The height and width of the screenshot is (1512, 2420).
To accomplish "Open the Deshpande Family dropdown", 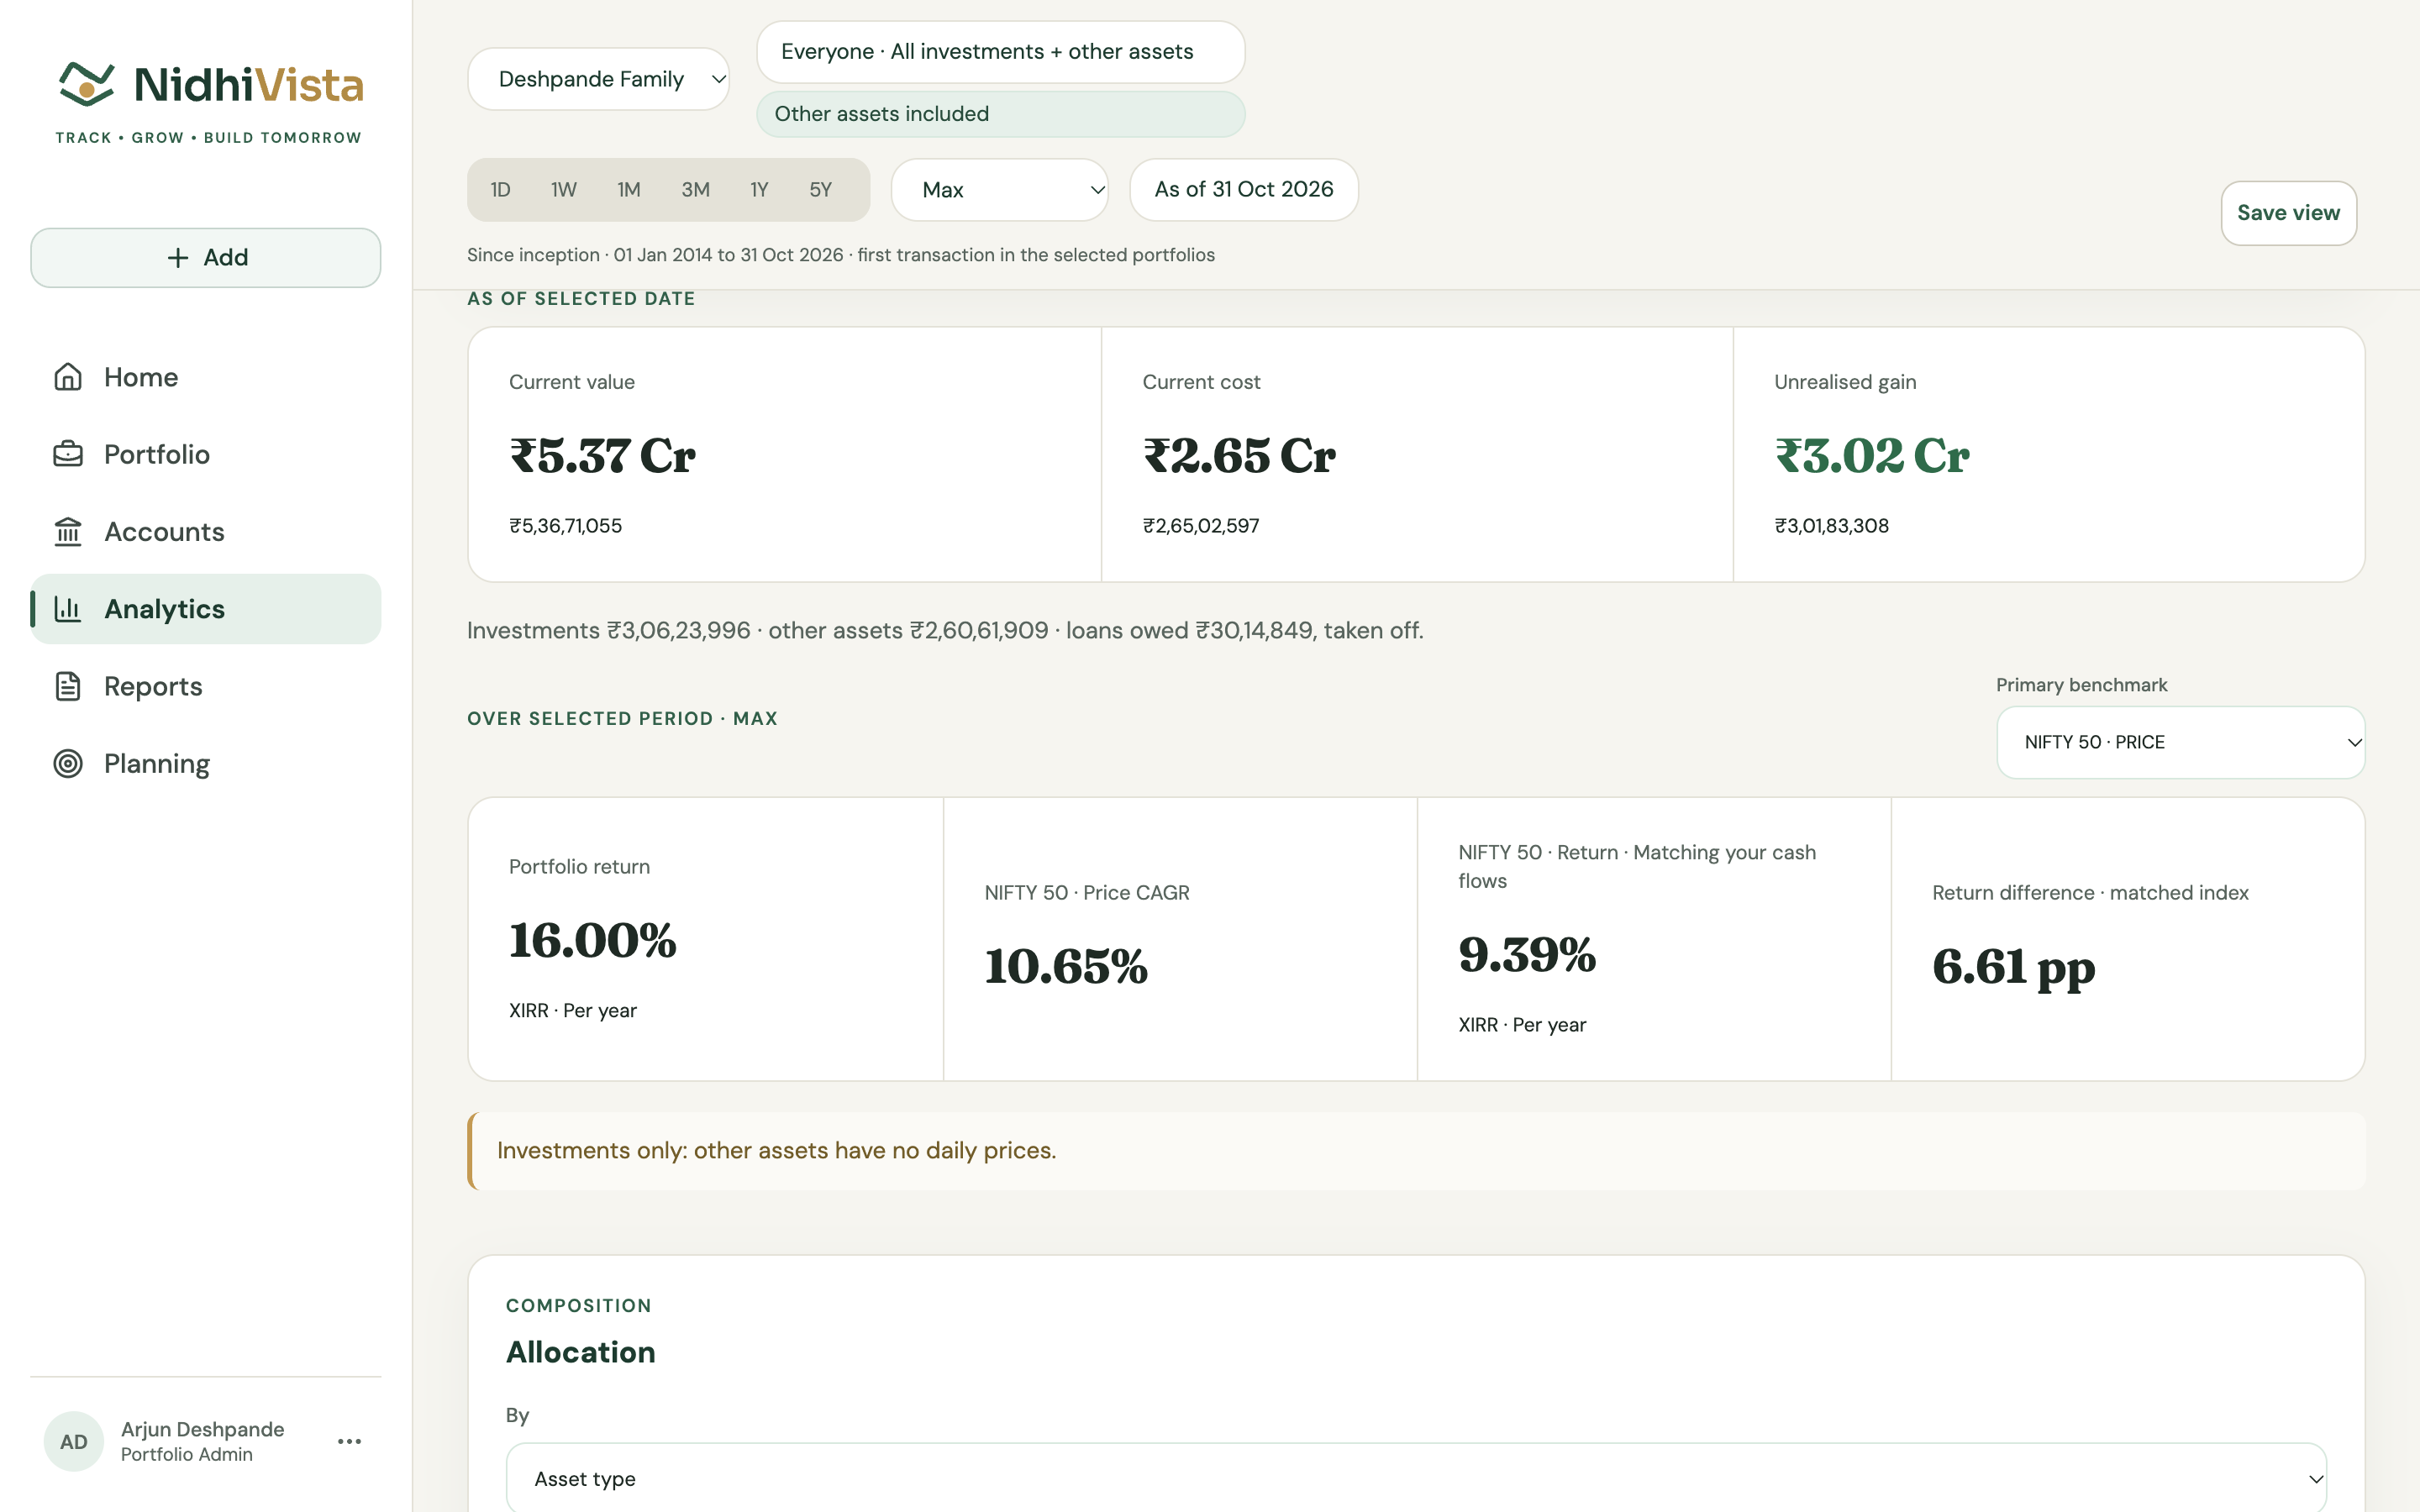I will coord(598,79).
